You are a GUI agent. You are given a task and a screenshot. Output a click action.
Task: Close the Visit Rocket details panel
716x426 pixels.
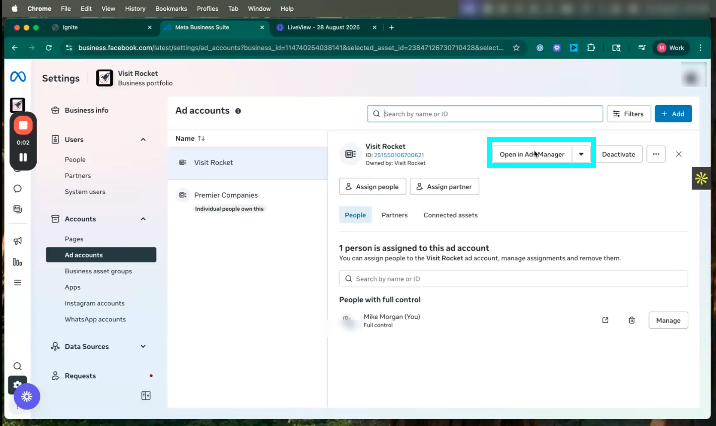[679, 154]
